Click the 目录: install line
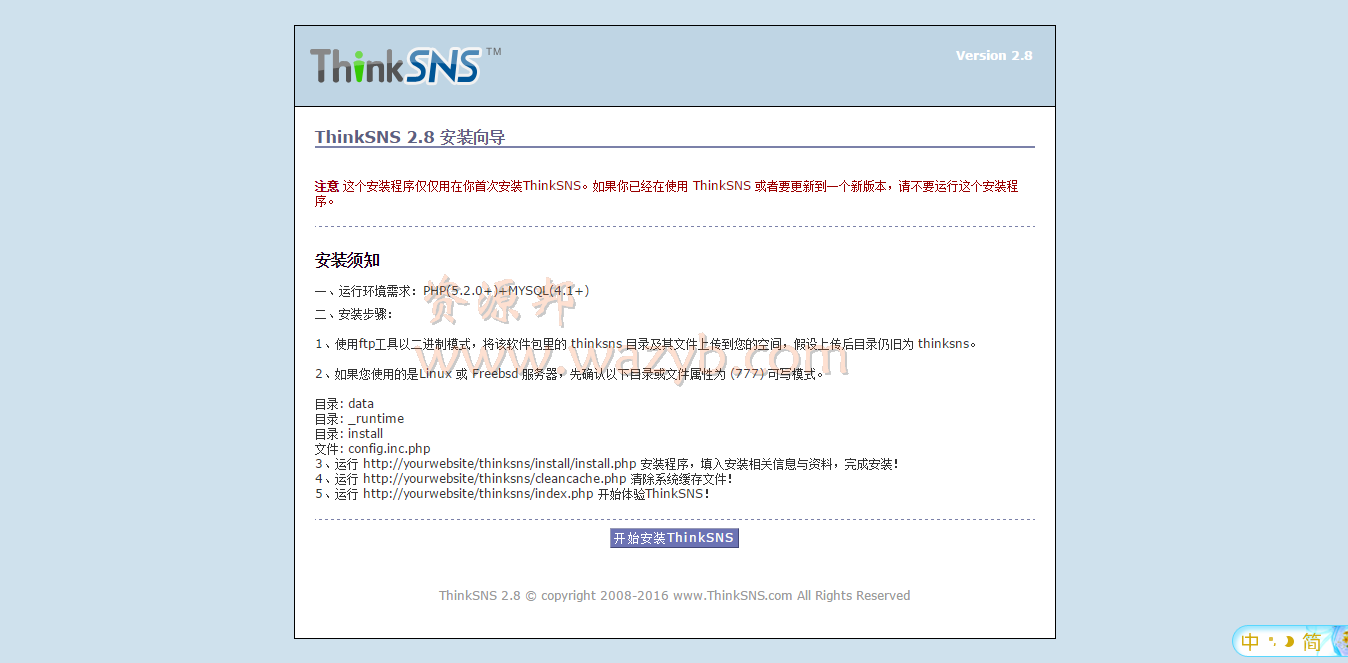The image size is (1348, 663). [x=349, y=434]
